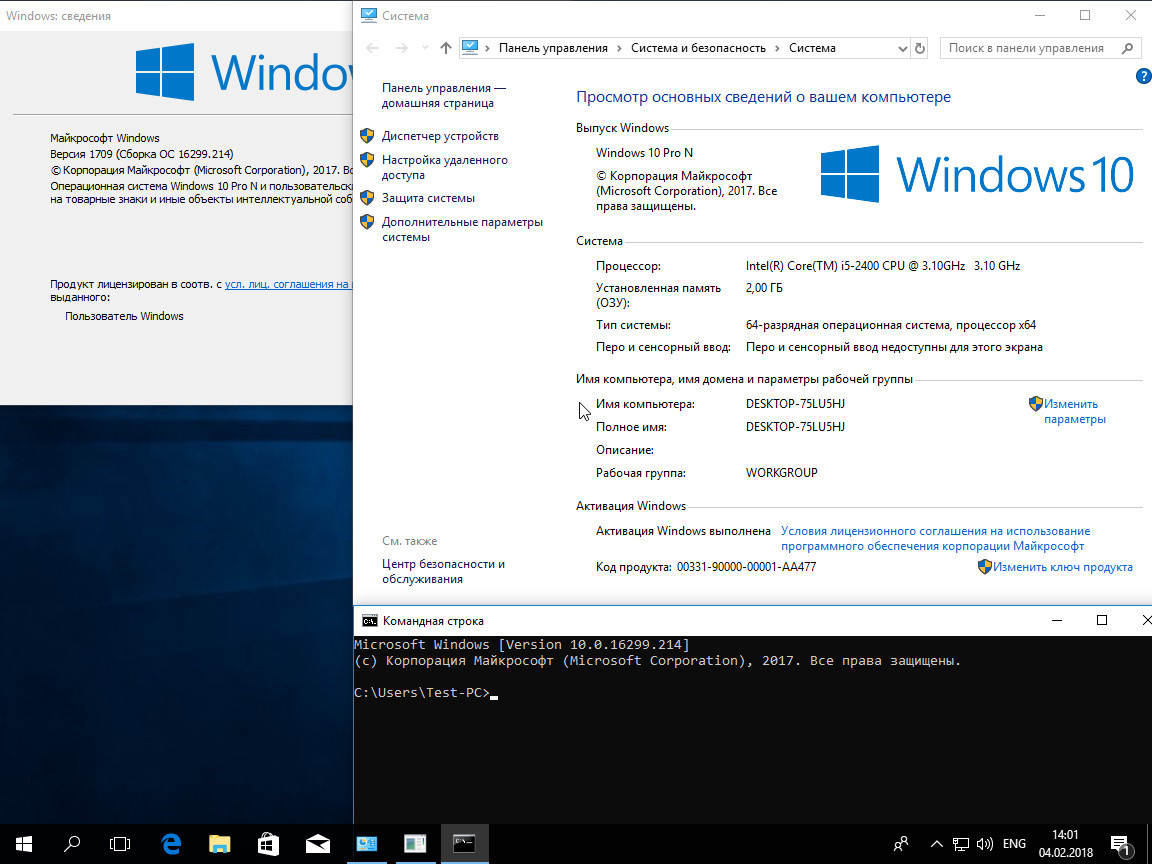Open the Start menu
1152x864 pixels.
tap(24, 843)
